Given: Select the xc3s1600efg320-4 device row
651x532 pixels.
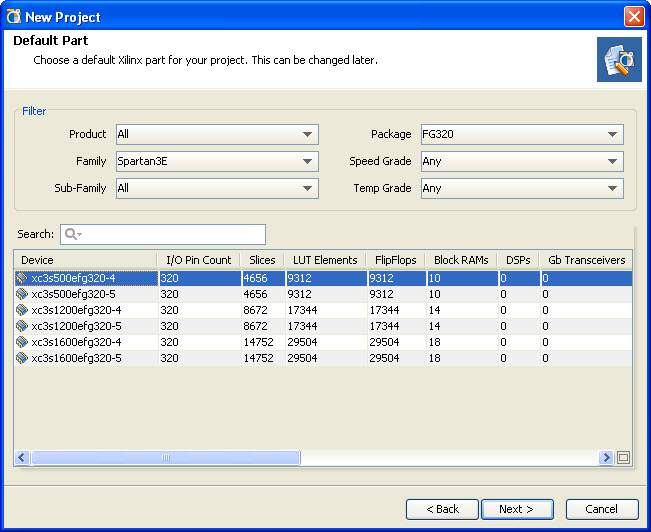Looking at the screenshot, I should [323, 342].
